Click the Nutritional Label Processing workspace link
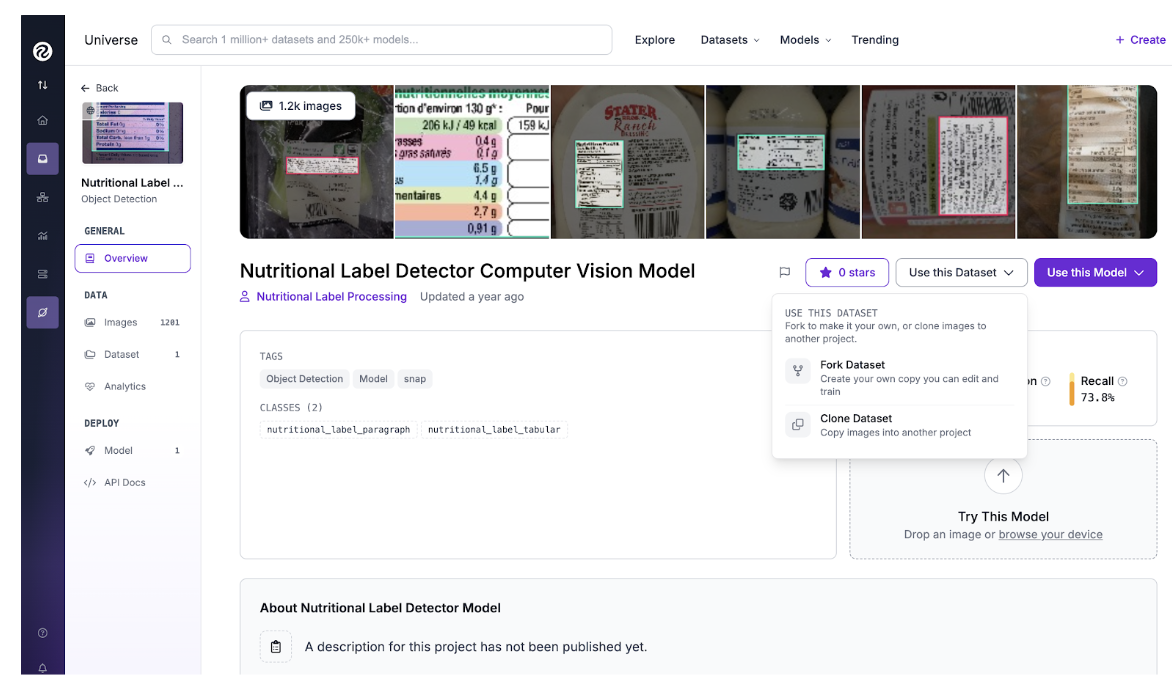 point(331,297)
